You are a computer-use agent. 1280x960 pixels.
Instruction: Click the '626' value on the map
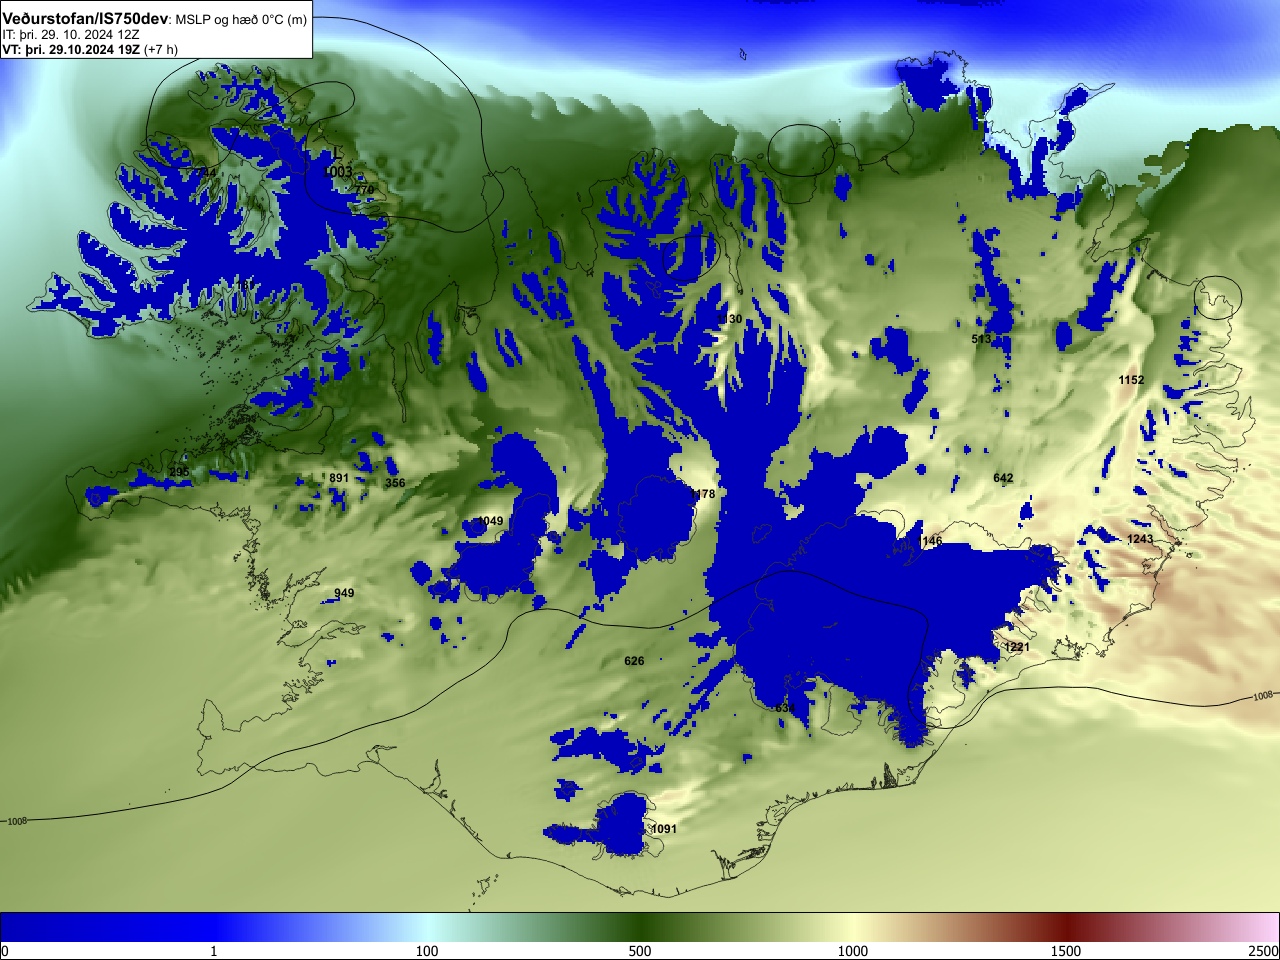click(634, 661)
